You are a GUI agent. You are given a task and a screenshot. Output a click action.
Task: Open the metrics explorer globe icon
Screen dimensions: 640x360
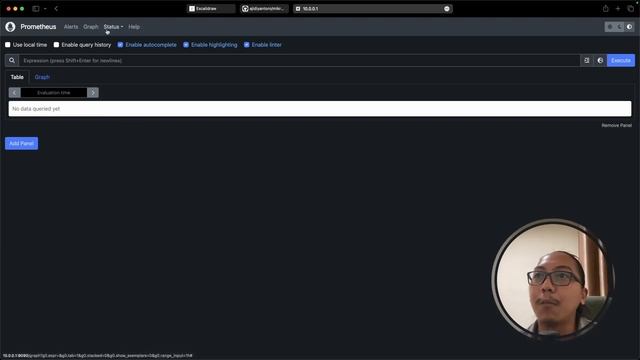[600, 60]
